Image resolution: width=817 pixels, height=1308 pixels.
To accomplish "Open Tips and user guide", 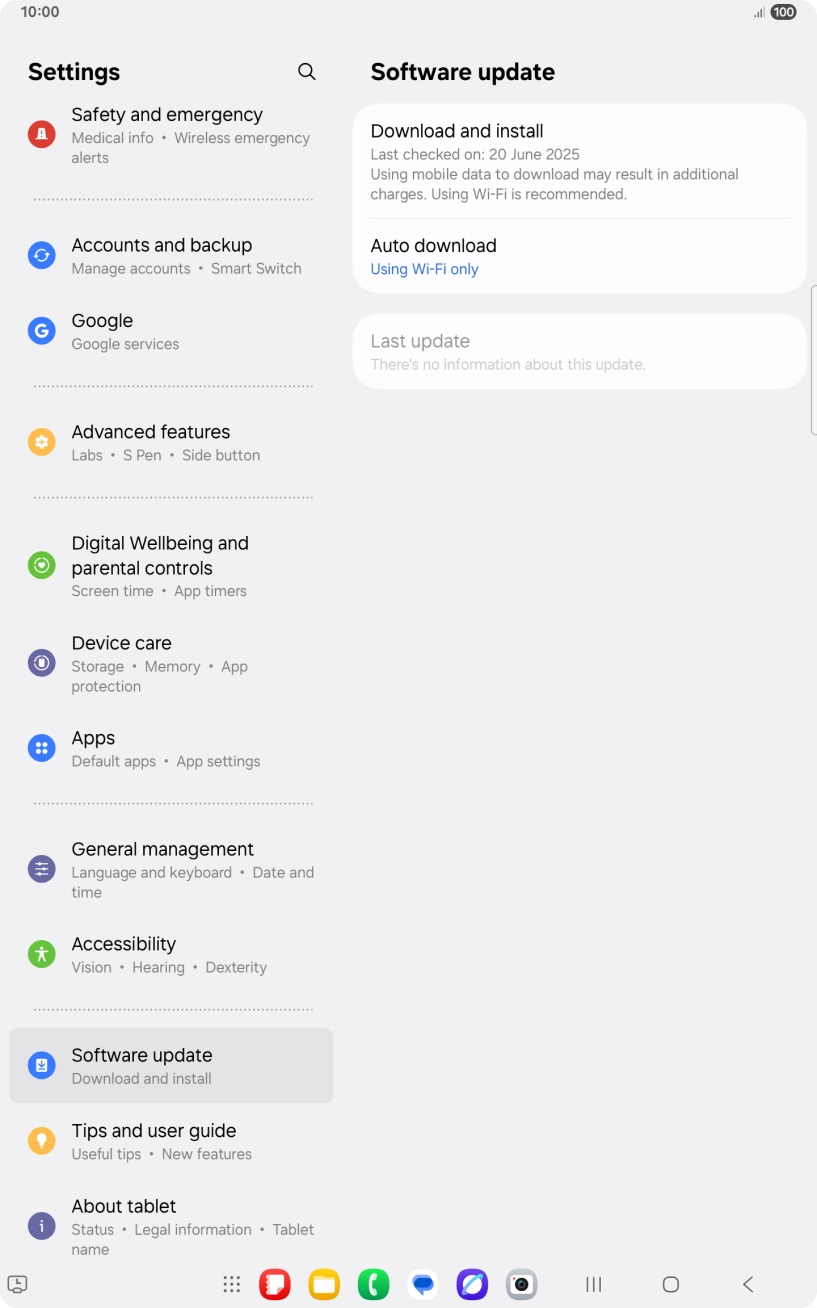I will pyautogui.click(x=171, y=1141).
